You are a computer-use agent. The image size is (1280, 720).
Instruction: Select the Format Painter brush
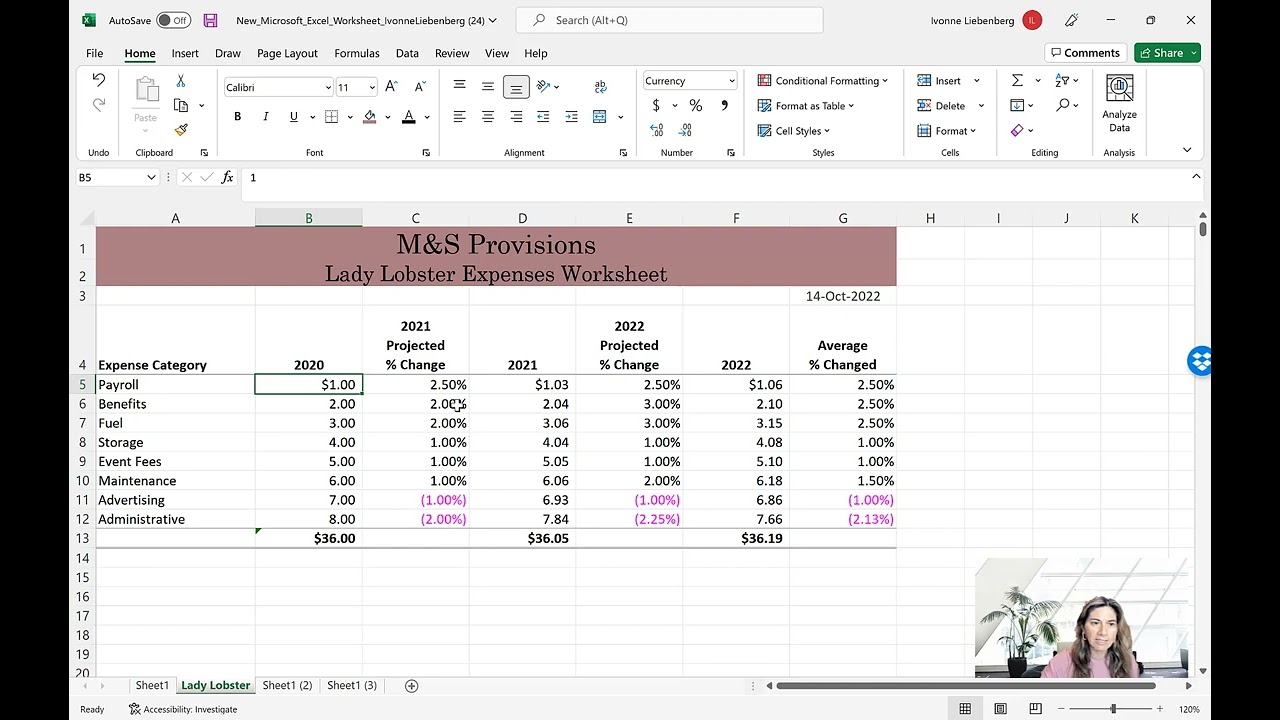pos(181,130)
